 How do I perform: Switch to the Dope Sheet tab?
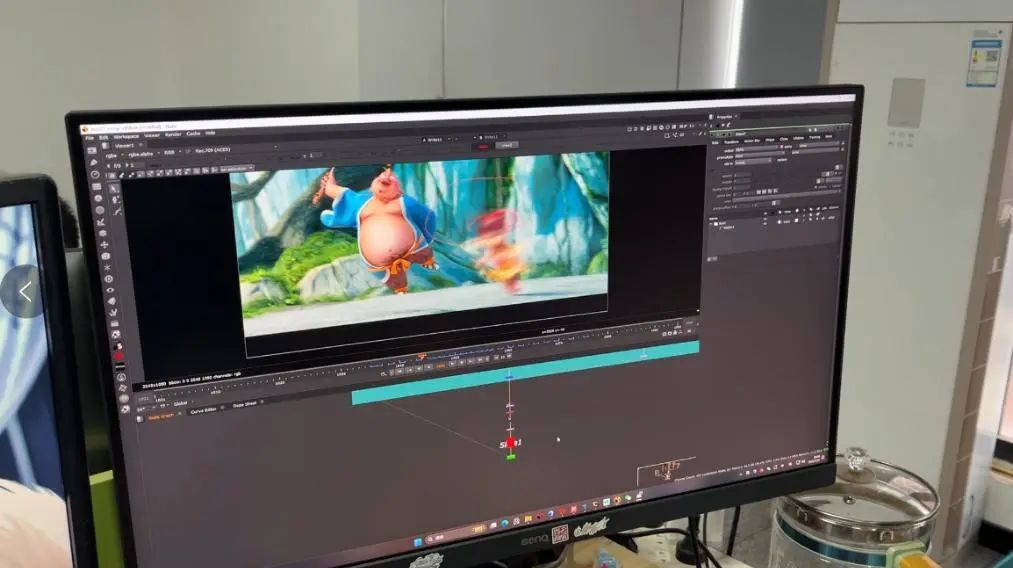(246, 404)
